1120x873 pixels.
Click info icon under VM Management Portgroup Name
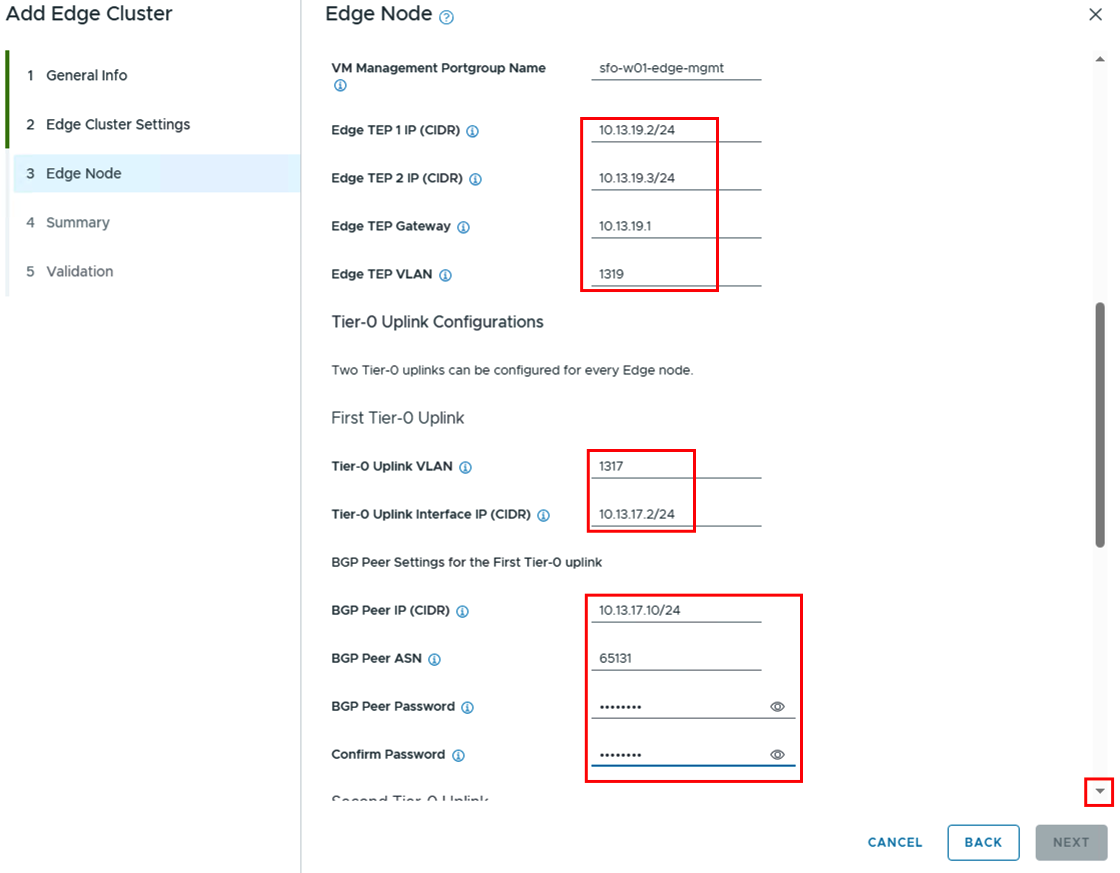point(339,86)
